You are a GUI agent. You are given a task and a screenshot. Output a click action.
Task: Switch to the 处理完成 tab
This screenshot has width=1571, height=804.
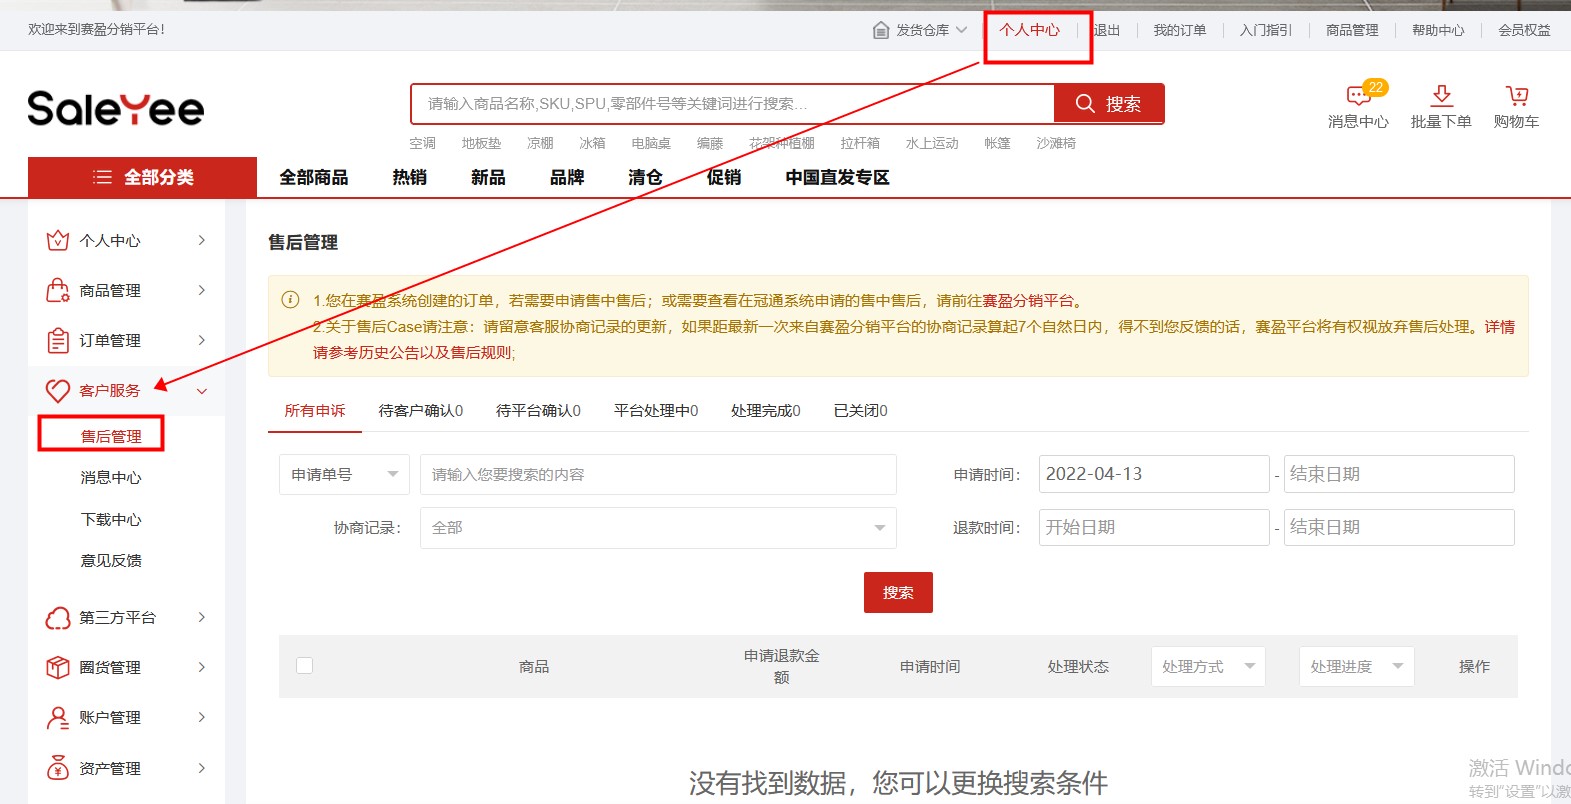click(765, 411)
